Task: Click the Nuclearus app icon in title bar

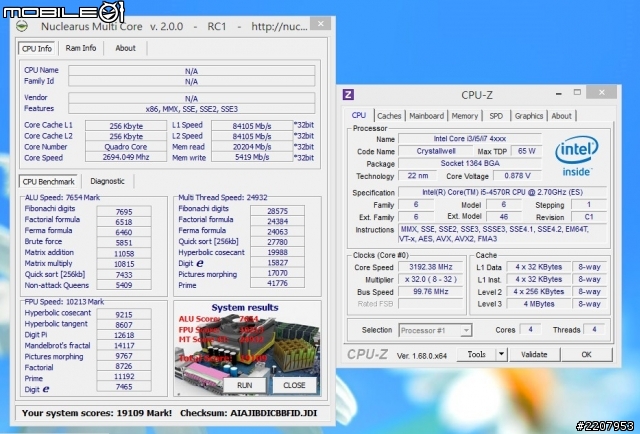Action: pos(22,27)
